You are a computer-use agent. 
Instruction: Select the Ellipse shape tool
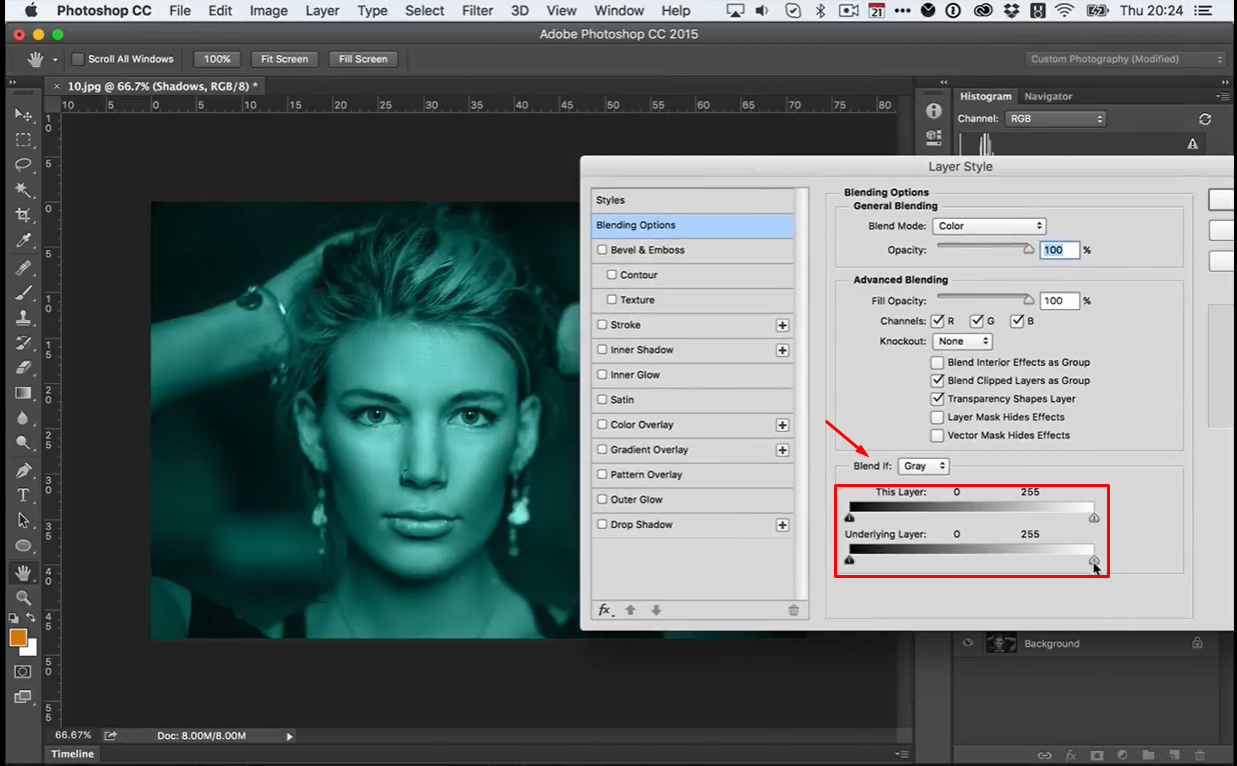pyautogui.click(x=23, y=546)
